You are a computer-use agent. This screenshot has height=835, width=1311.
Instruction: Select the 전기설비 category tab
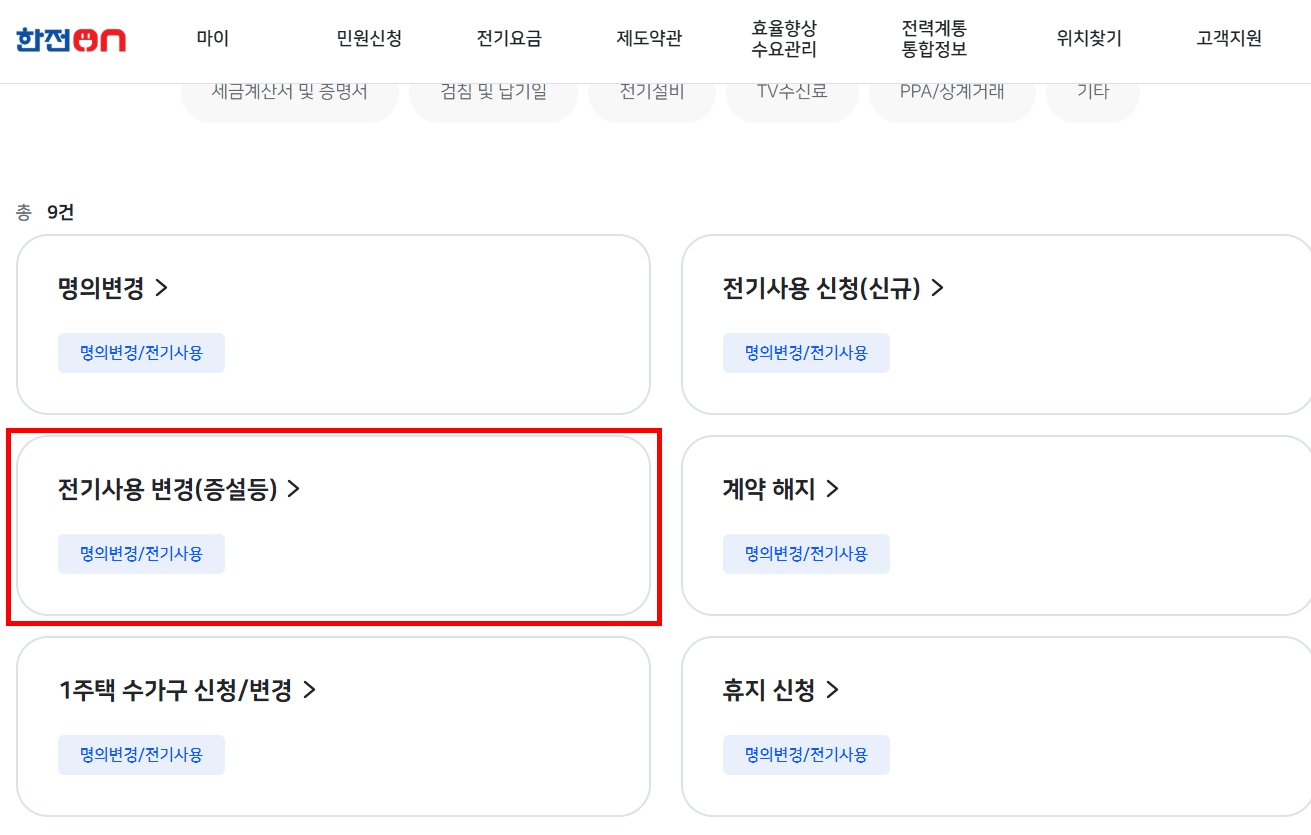[x=652, y=92]
